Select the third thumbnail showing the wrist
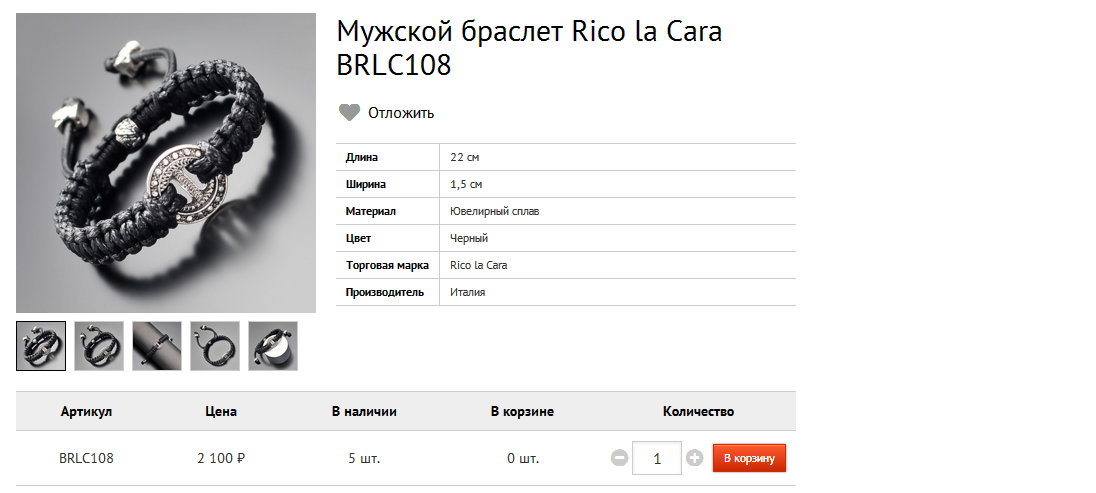 click(157, 346)
